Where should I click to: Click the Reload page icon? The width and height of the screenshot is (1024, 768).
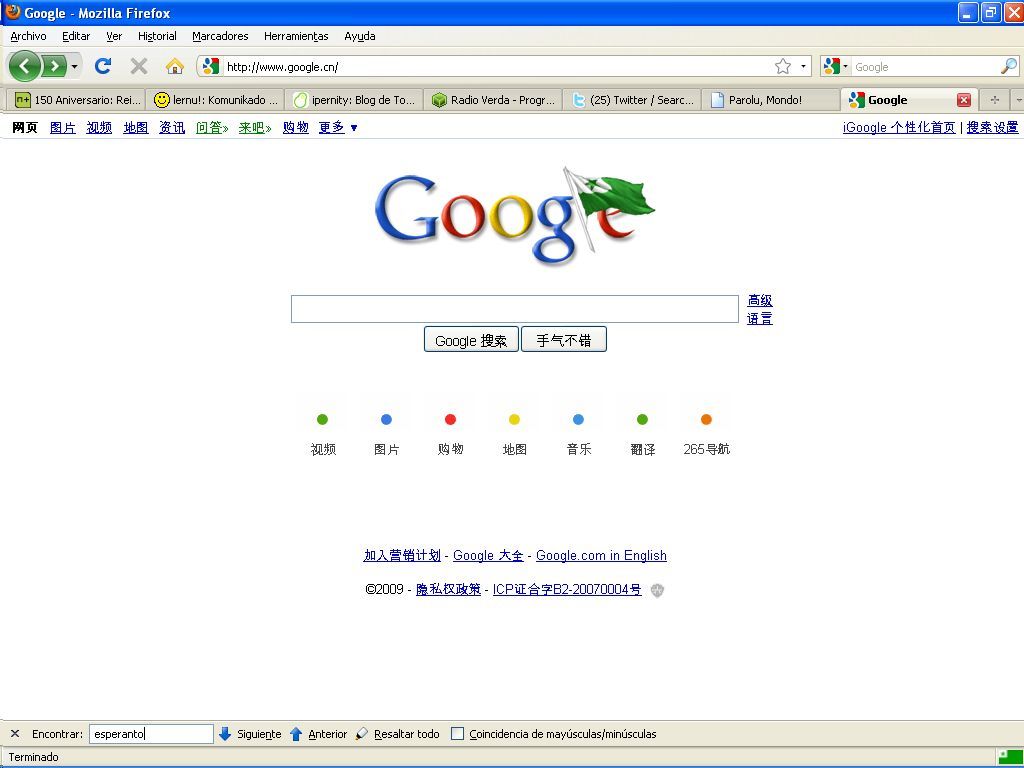pyautogui.click(x=102, y=66)
